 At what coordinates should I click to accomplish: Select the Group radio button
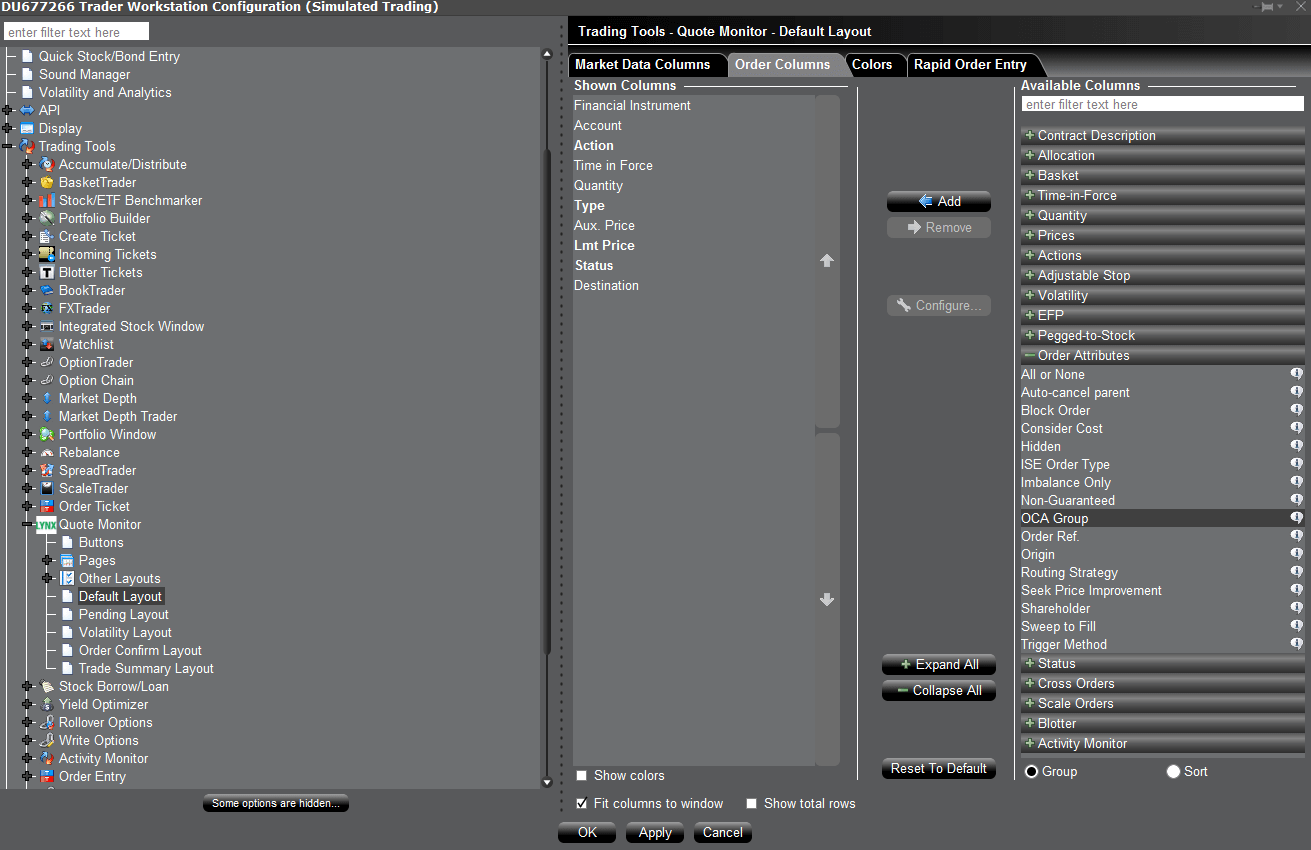click(1032, 772)
